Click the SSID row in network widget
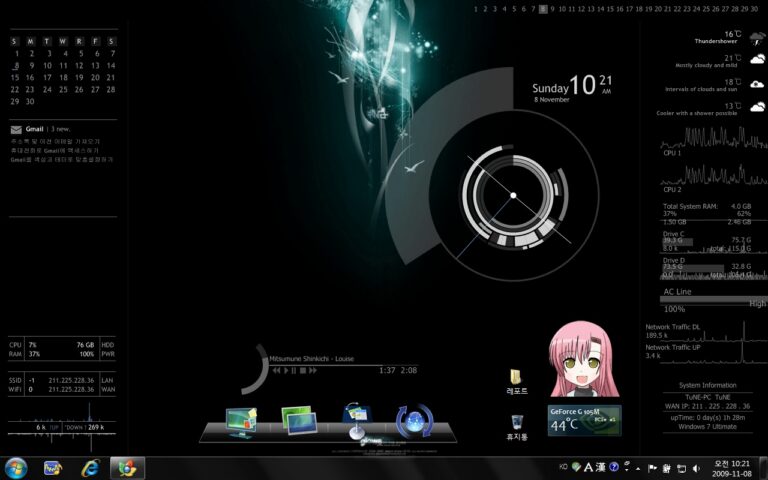 click(62, 380)
